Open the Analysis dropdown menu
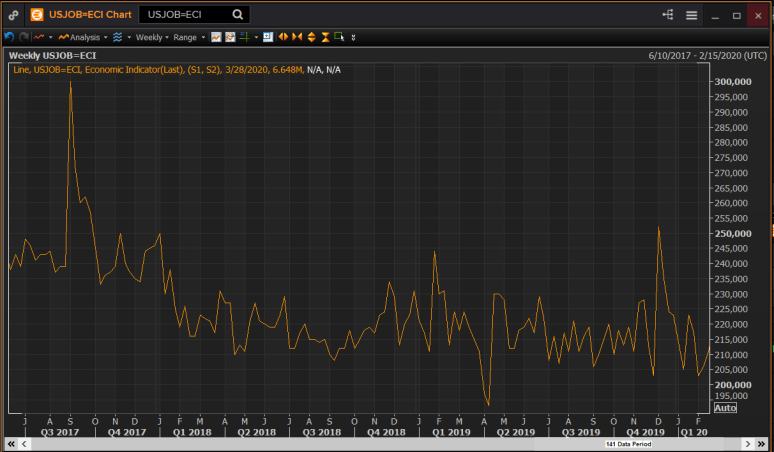 pyautogui.click(x=83, y=37)
